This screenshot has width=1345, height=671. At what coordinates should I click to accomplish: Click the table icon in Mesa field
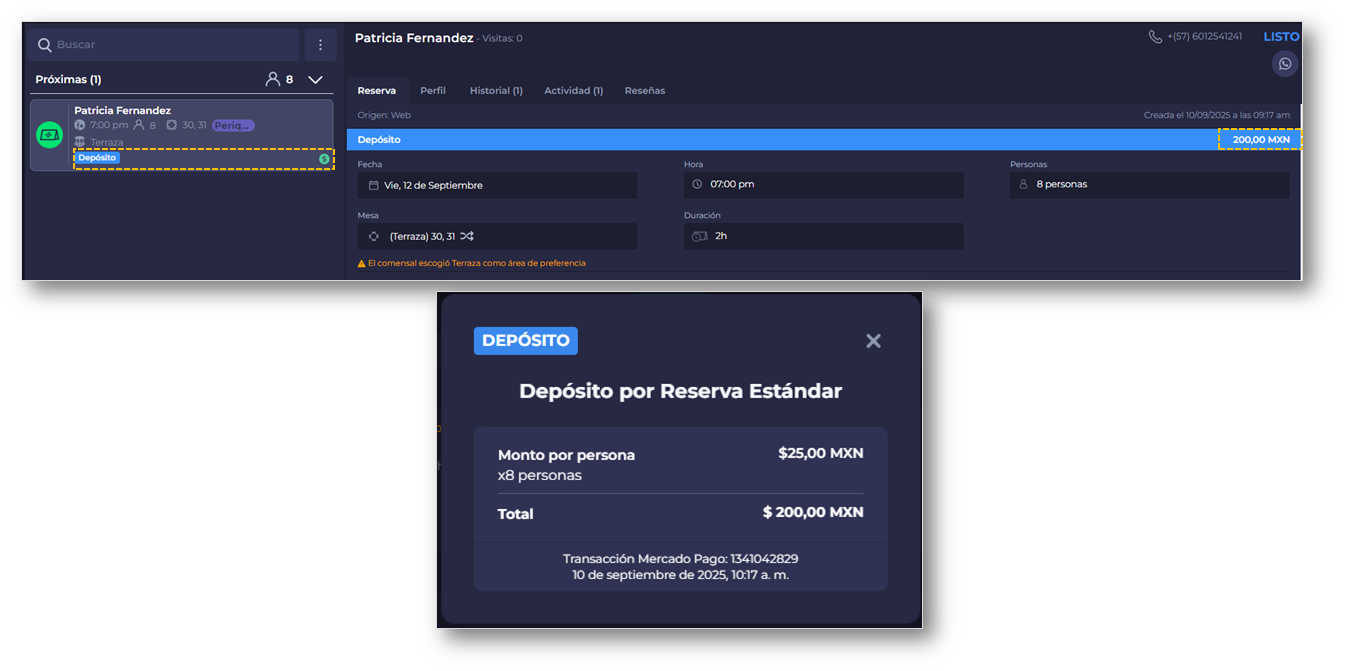click(374, 237)
